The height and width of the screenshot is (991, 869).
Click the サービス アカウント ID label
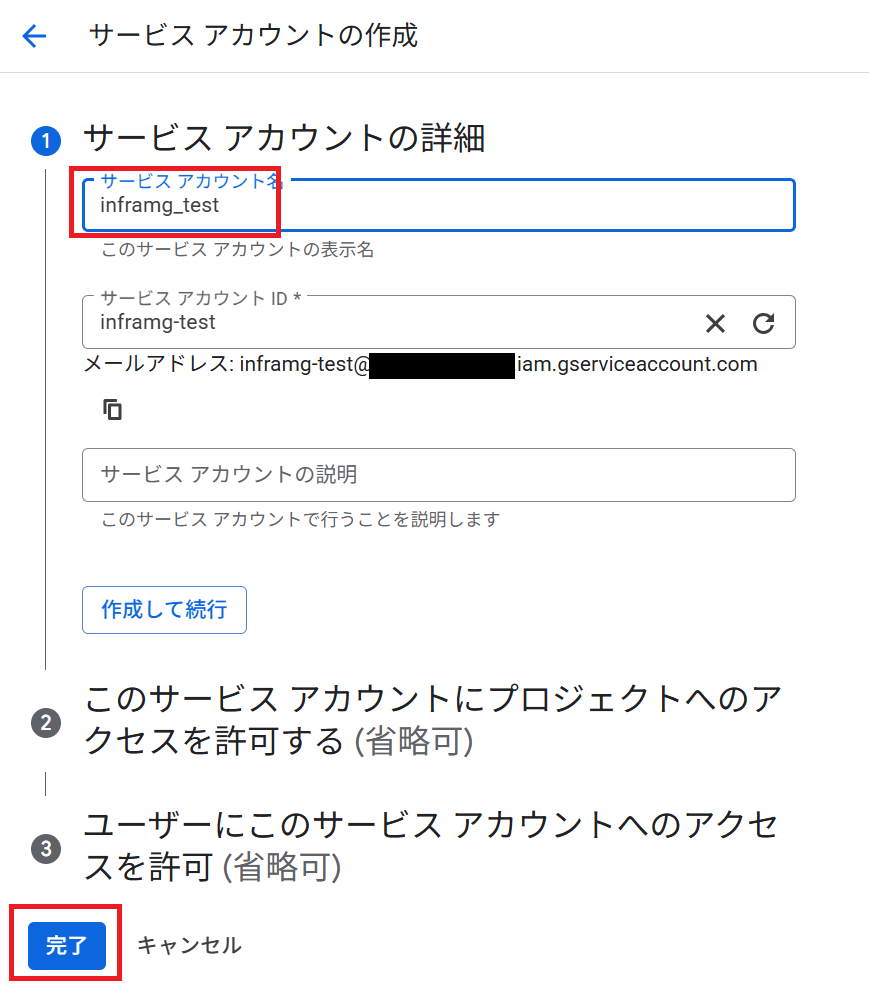(x=200, y=298)
